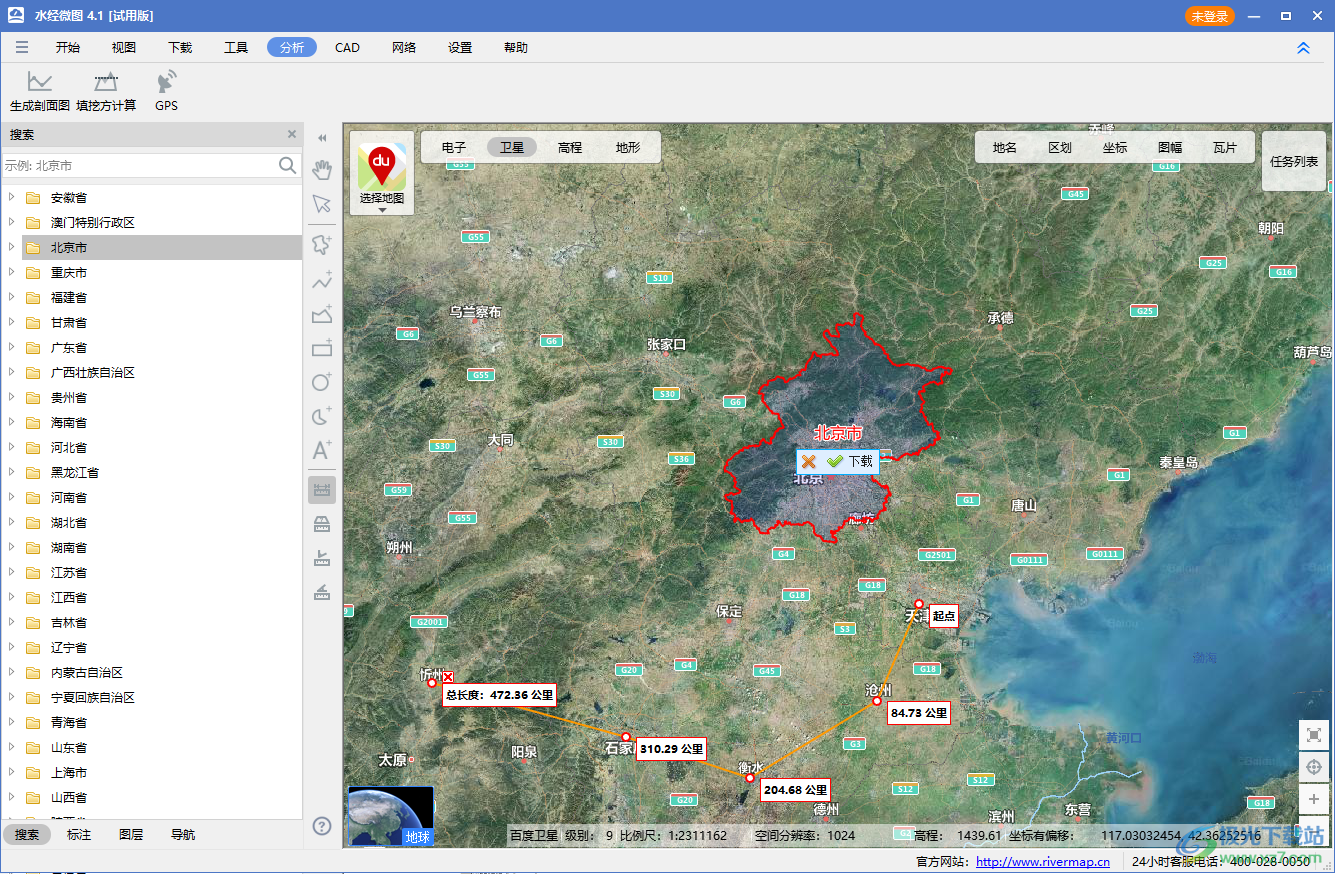
Task: Select the arrow pointer tool
Action: pyautogui.click(x=322, y=204)
